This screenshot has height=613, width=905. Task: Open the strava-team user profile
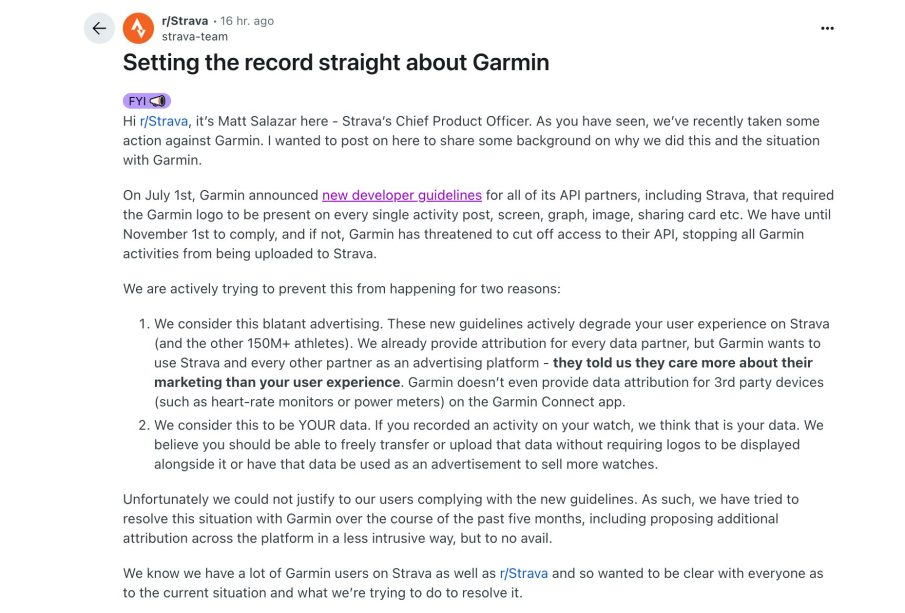(x=194, y=37)
